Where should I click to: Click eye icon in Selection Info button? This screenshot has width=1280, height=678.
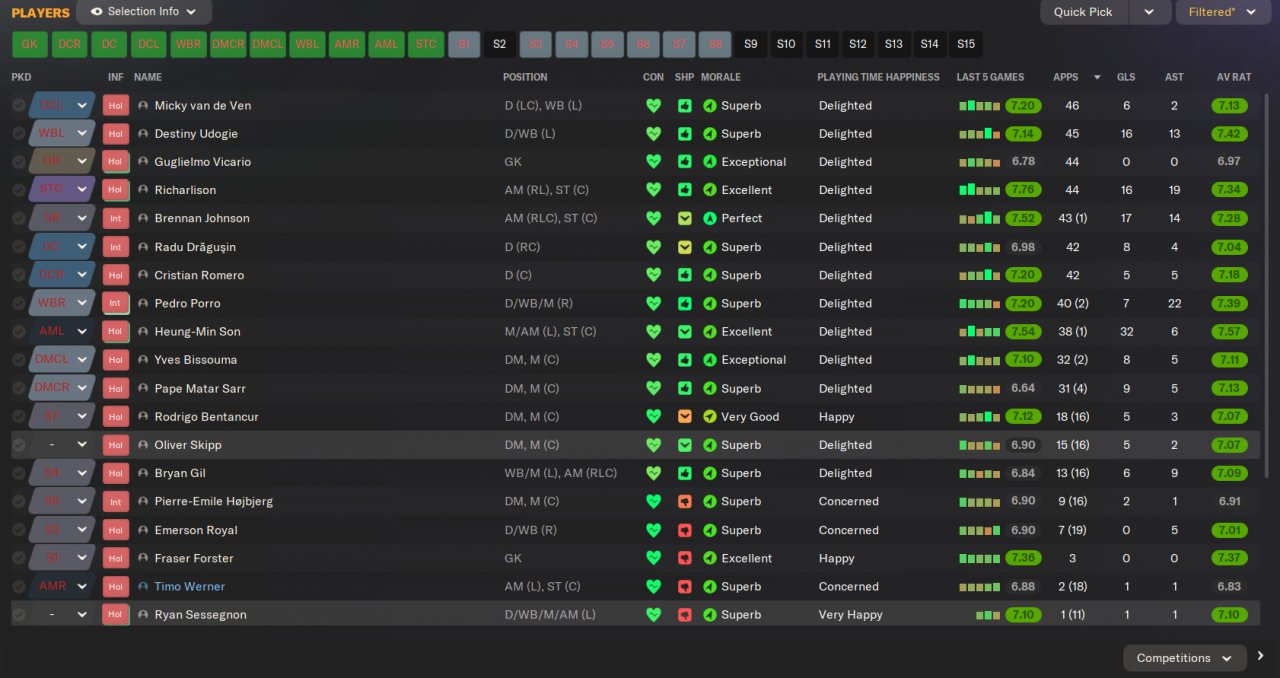97,12
